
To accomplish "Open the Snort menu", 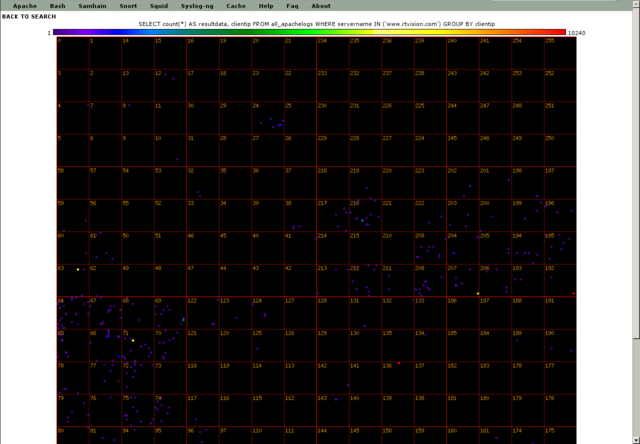I will pos(128,6).
